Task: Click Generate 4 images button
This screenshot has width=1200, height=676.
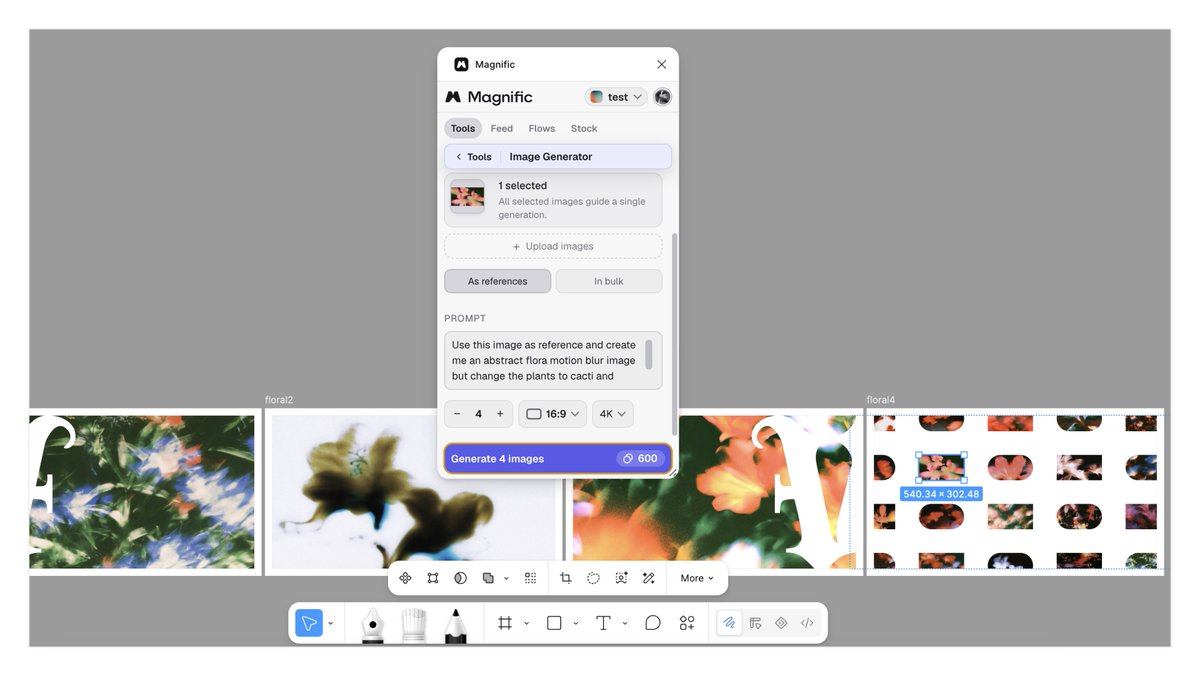Action: pos(558,458)
